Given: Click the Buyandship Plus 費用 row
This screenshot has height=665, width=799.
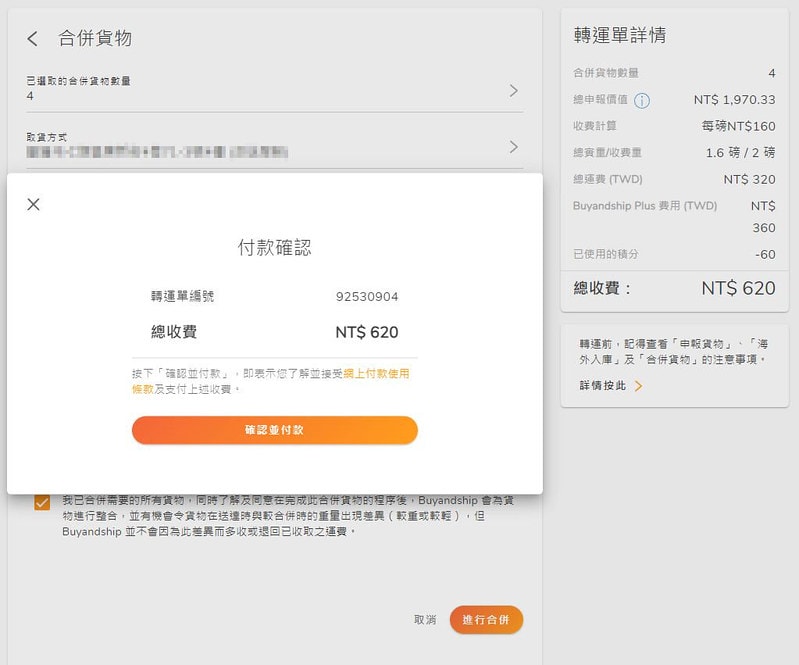Looking at the screenshot, I should point(674,216).
